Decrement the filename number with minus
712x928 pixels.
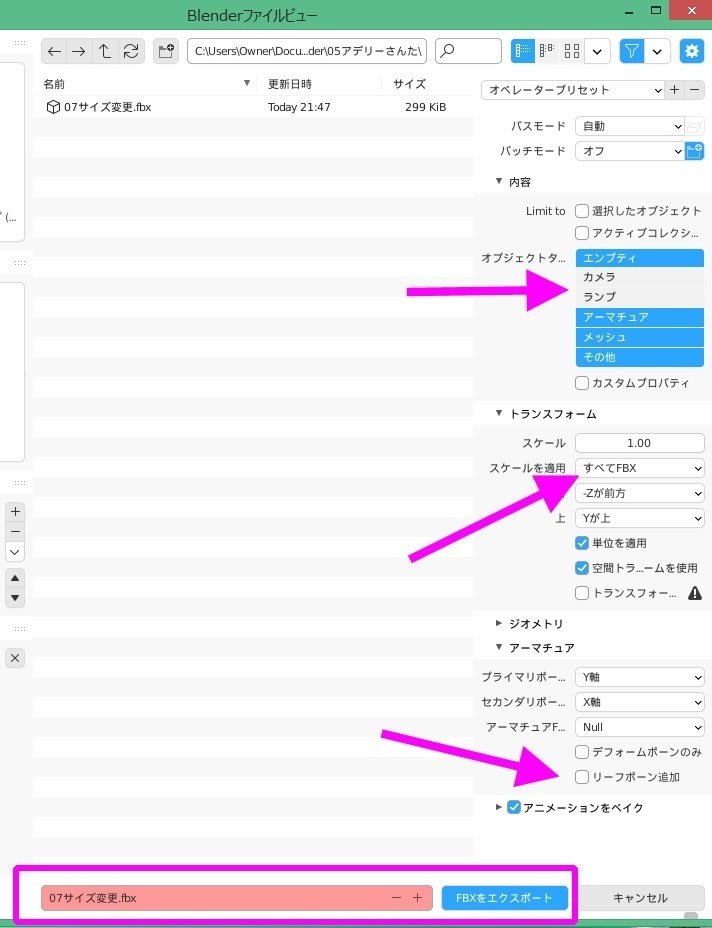[x=397, y=898]
